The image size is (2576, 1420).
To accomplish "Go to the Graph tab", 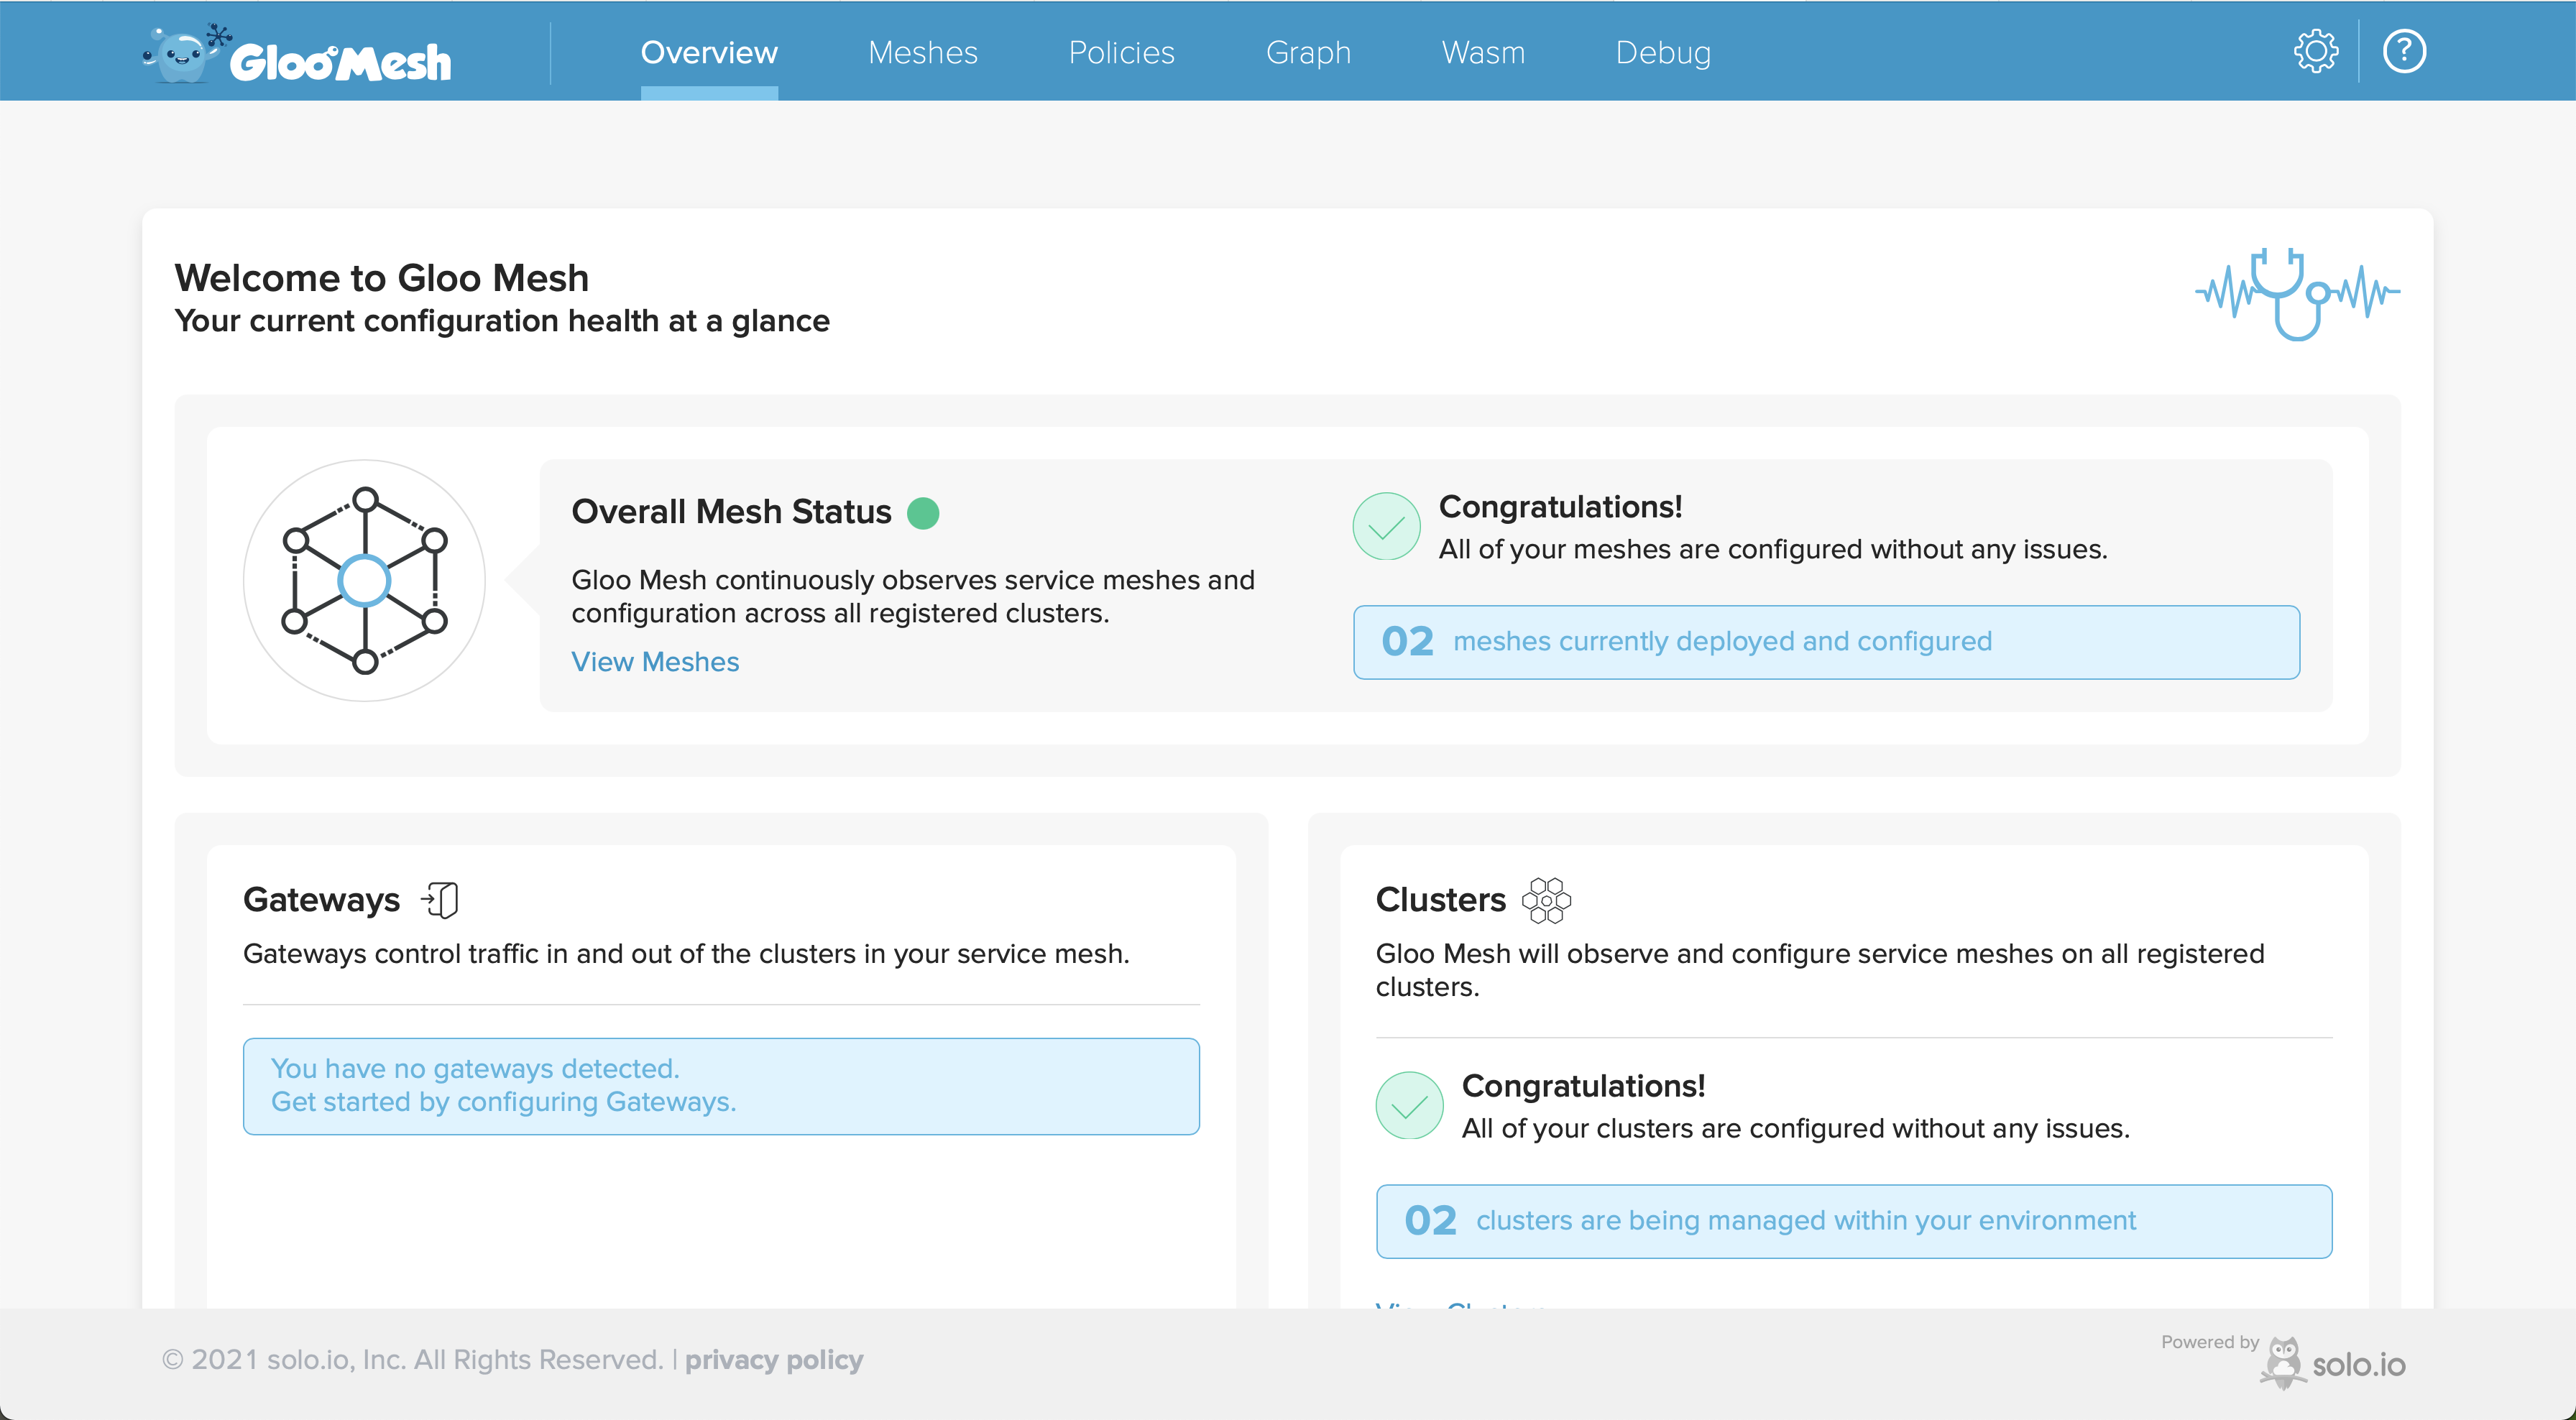I will (1308, 52).
